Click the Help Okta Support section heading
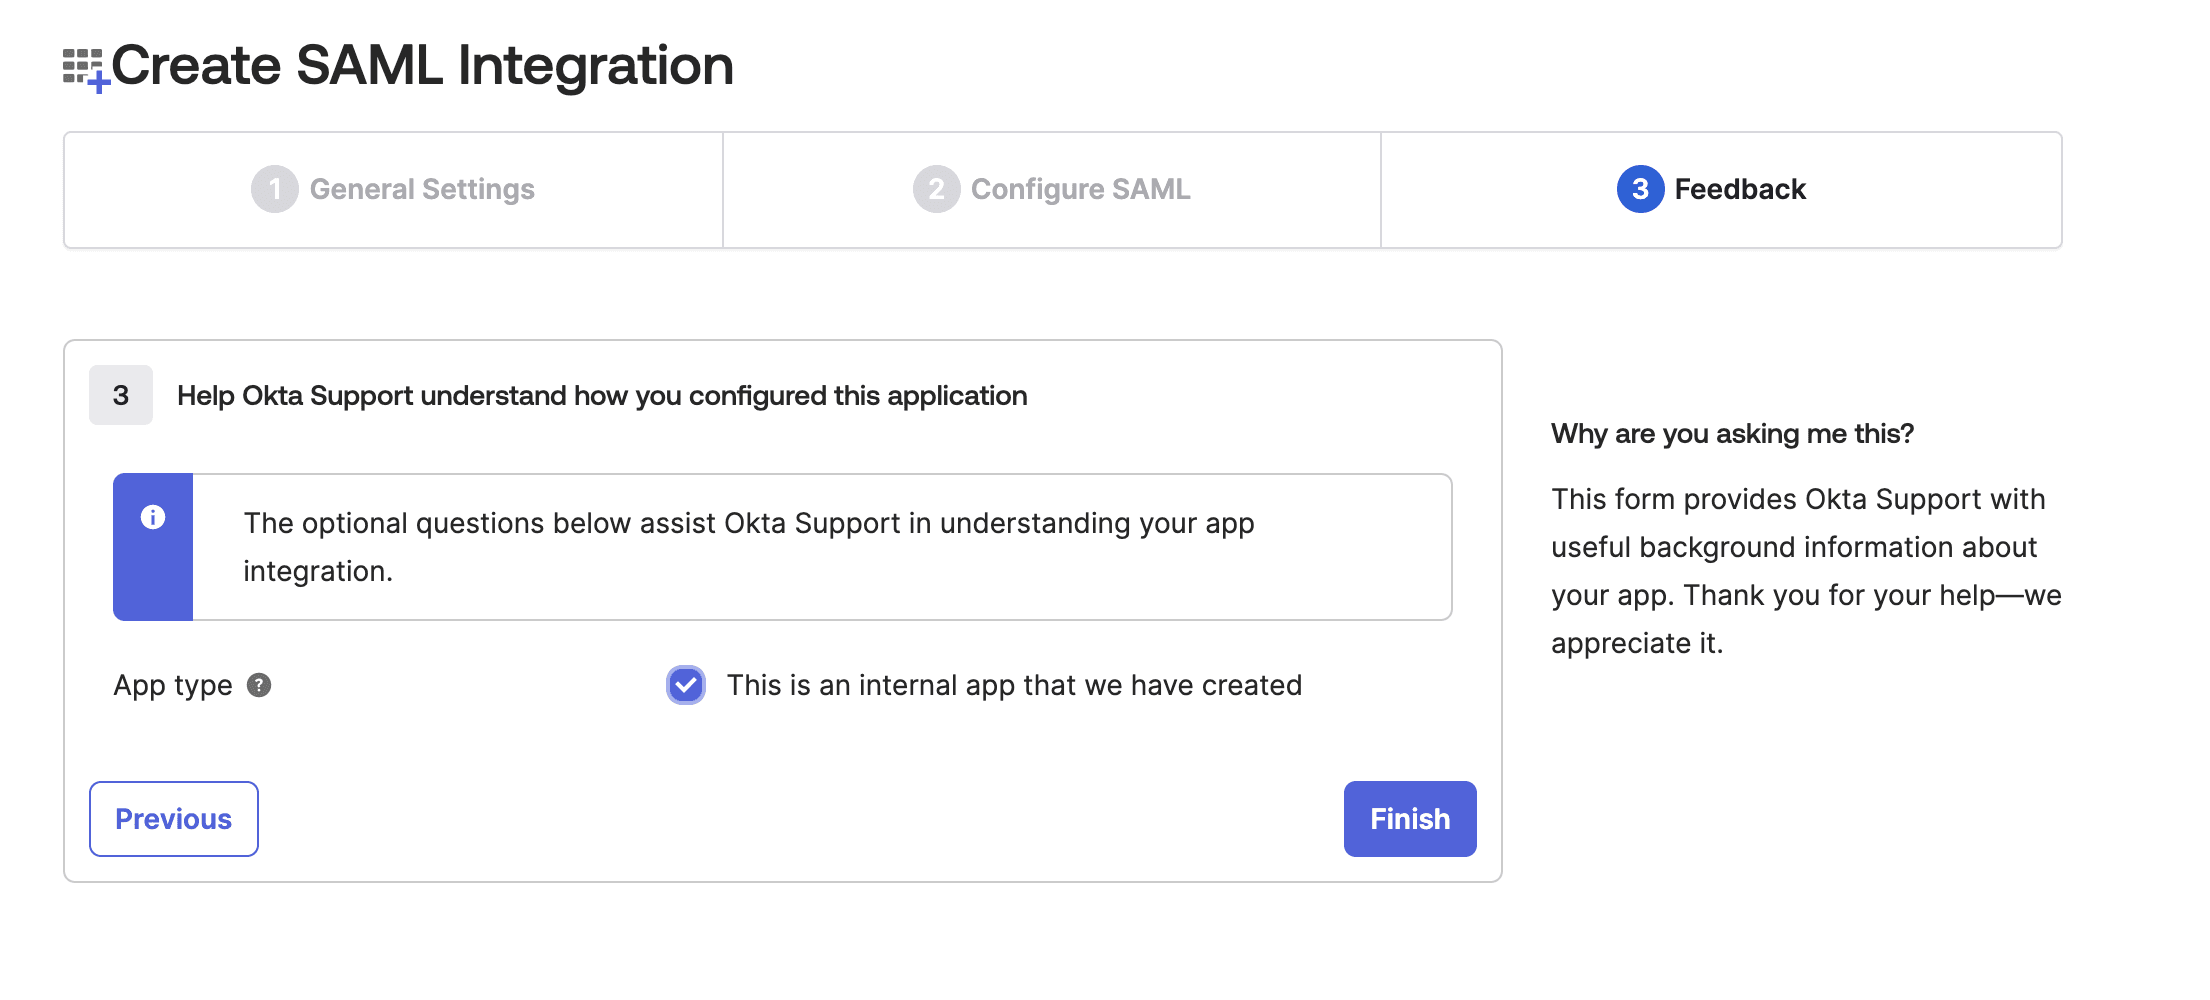This screenshot has width=2210, height=1000. click(602, 396)
